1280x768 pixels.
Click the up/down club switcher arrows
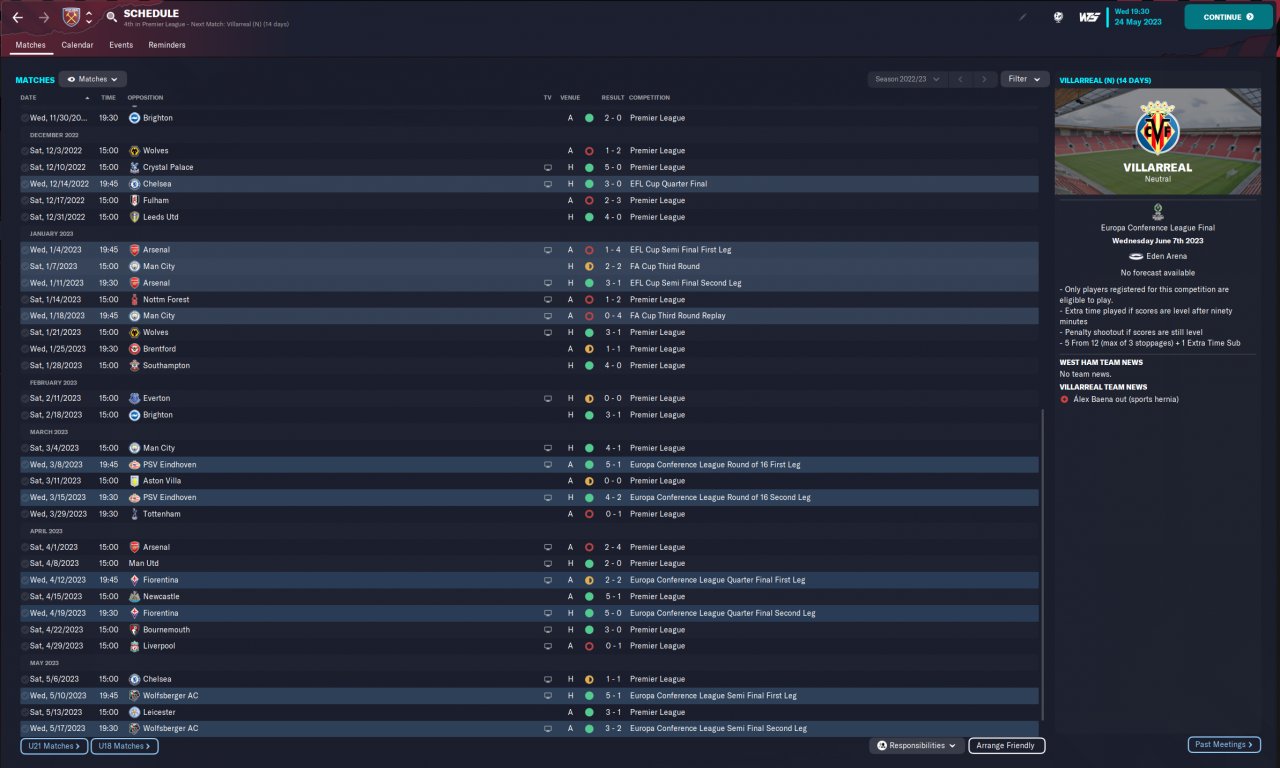click(x=89, y=17)
